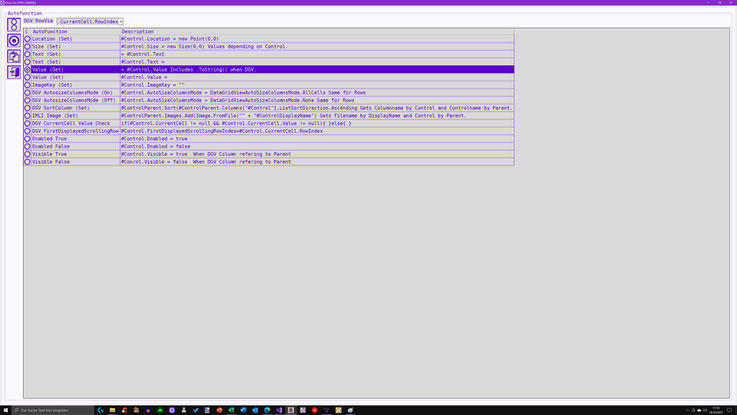Click the 'Size (Set)' name cell
The image size is (737, 415).
[x=75, y=47]
